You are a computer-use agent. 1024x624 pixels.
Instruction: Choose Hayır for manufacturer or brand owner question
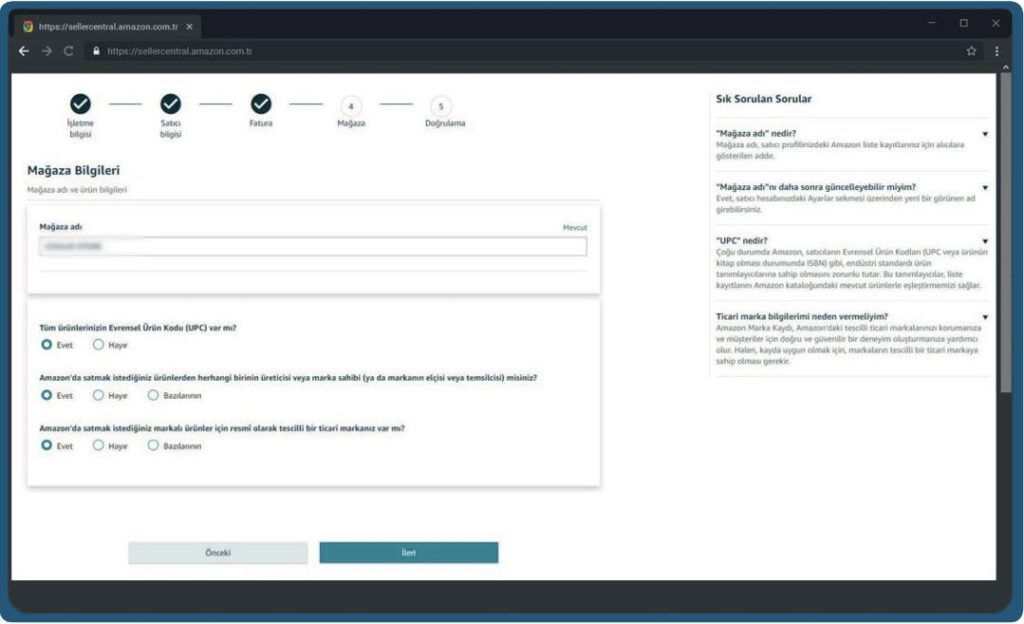98,395
